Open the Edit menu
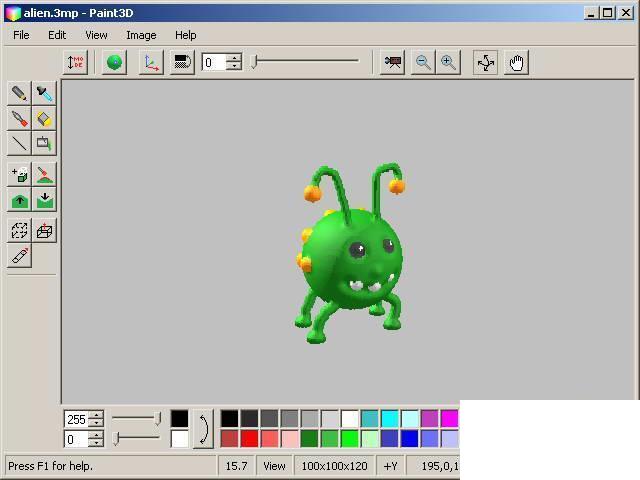The height and width of the screenshot is (480, 640). pyautogui.click(x=57, y=35)
